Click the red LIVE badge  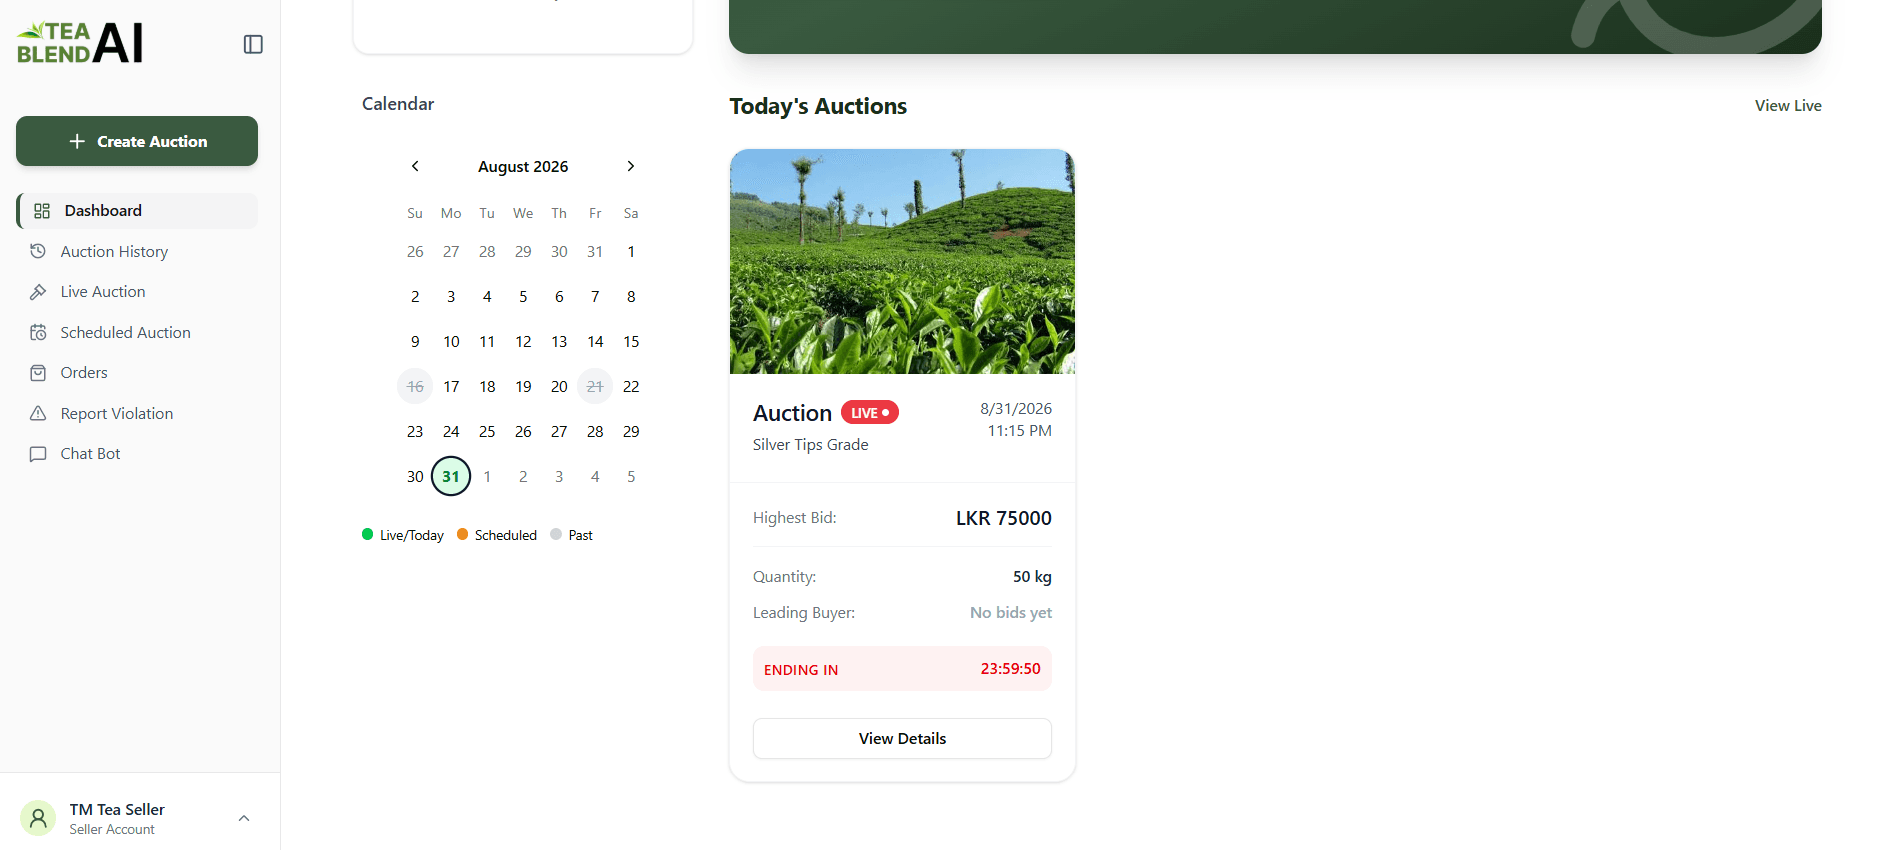(x=870, y=412)
